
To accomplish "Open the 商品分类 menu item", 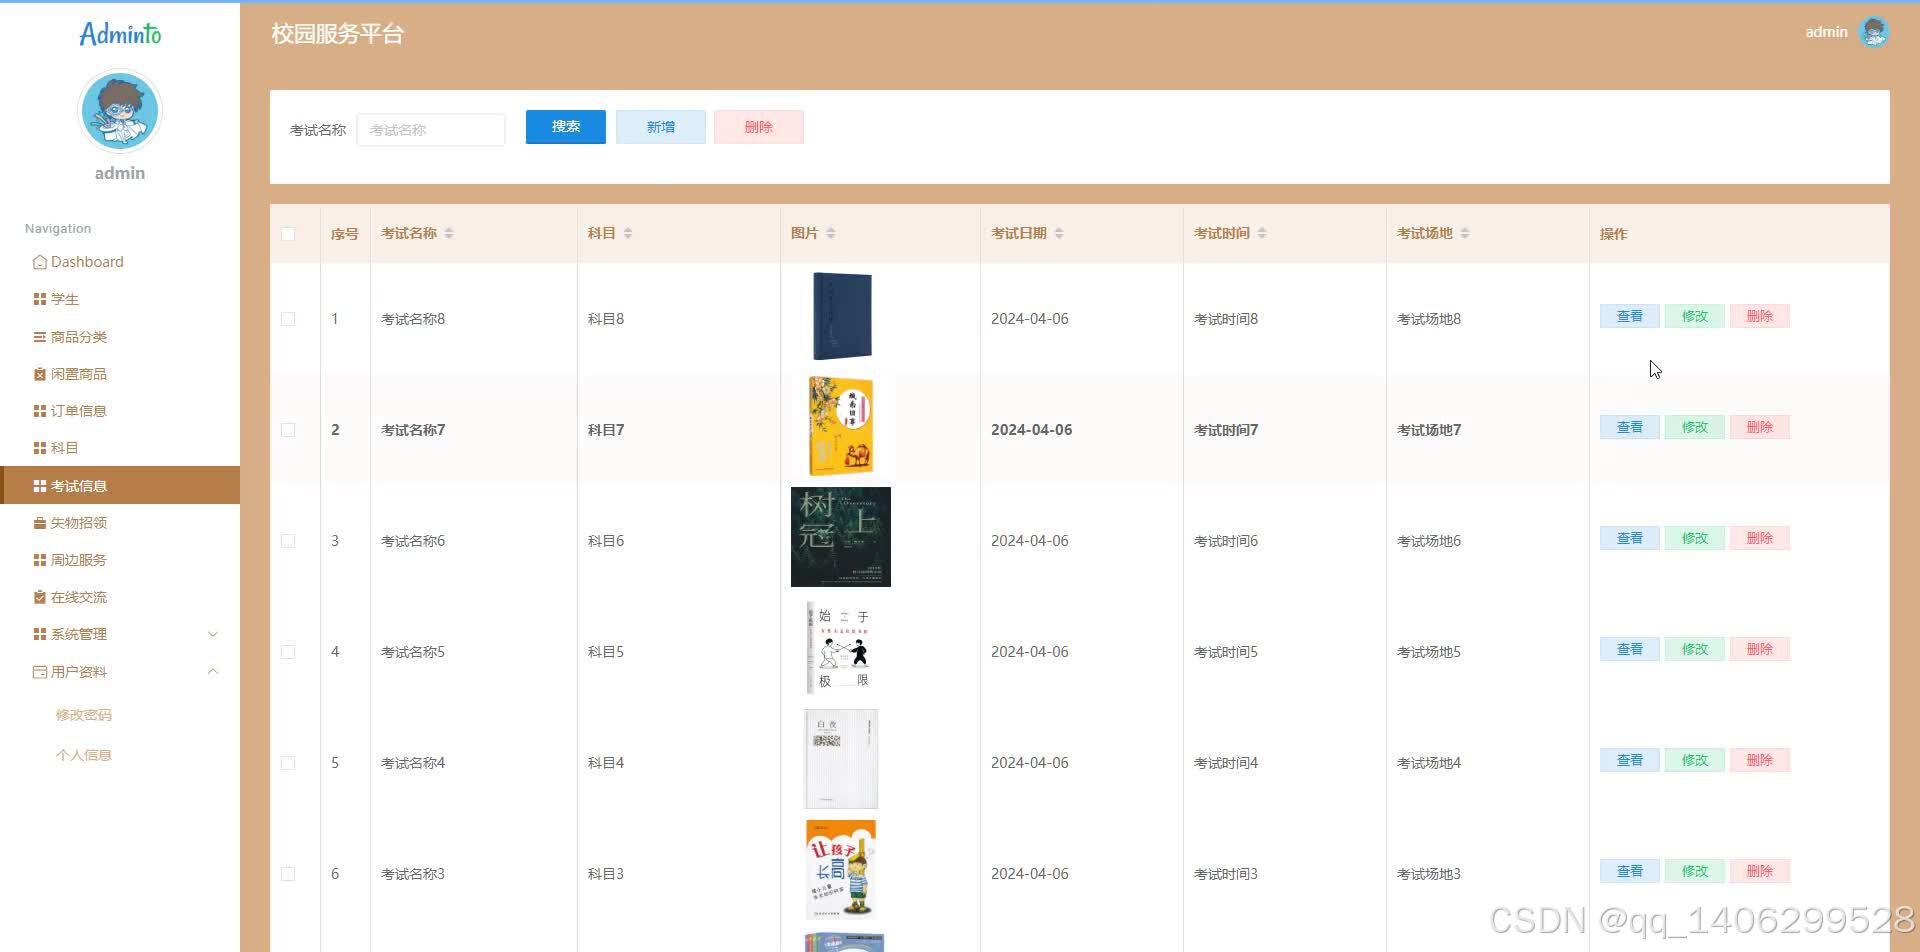I will click(x=120, y=337).
